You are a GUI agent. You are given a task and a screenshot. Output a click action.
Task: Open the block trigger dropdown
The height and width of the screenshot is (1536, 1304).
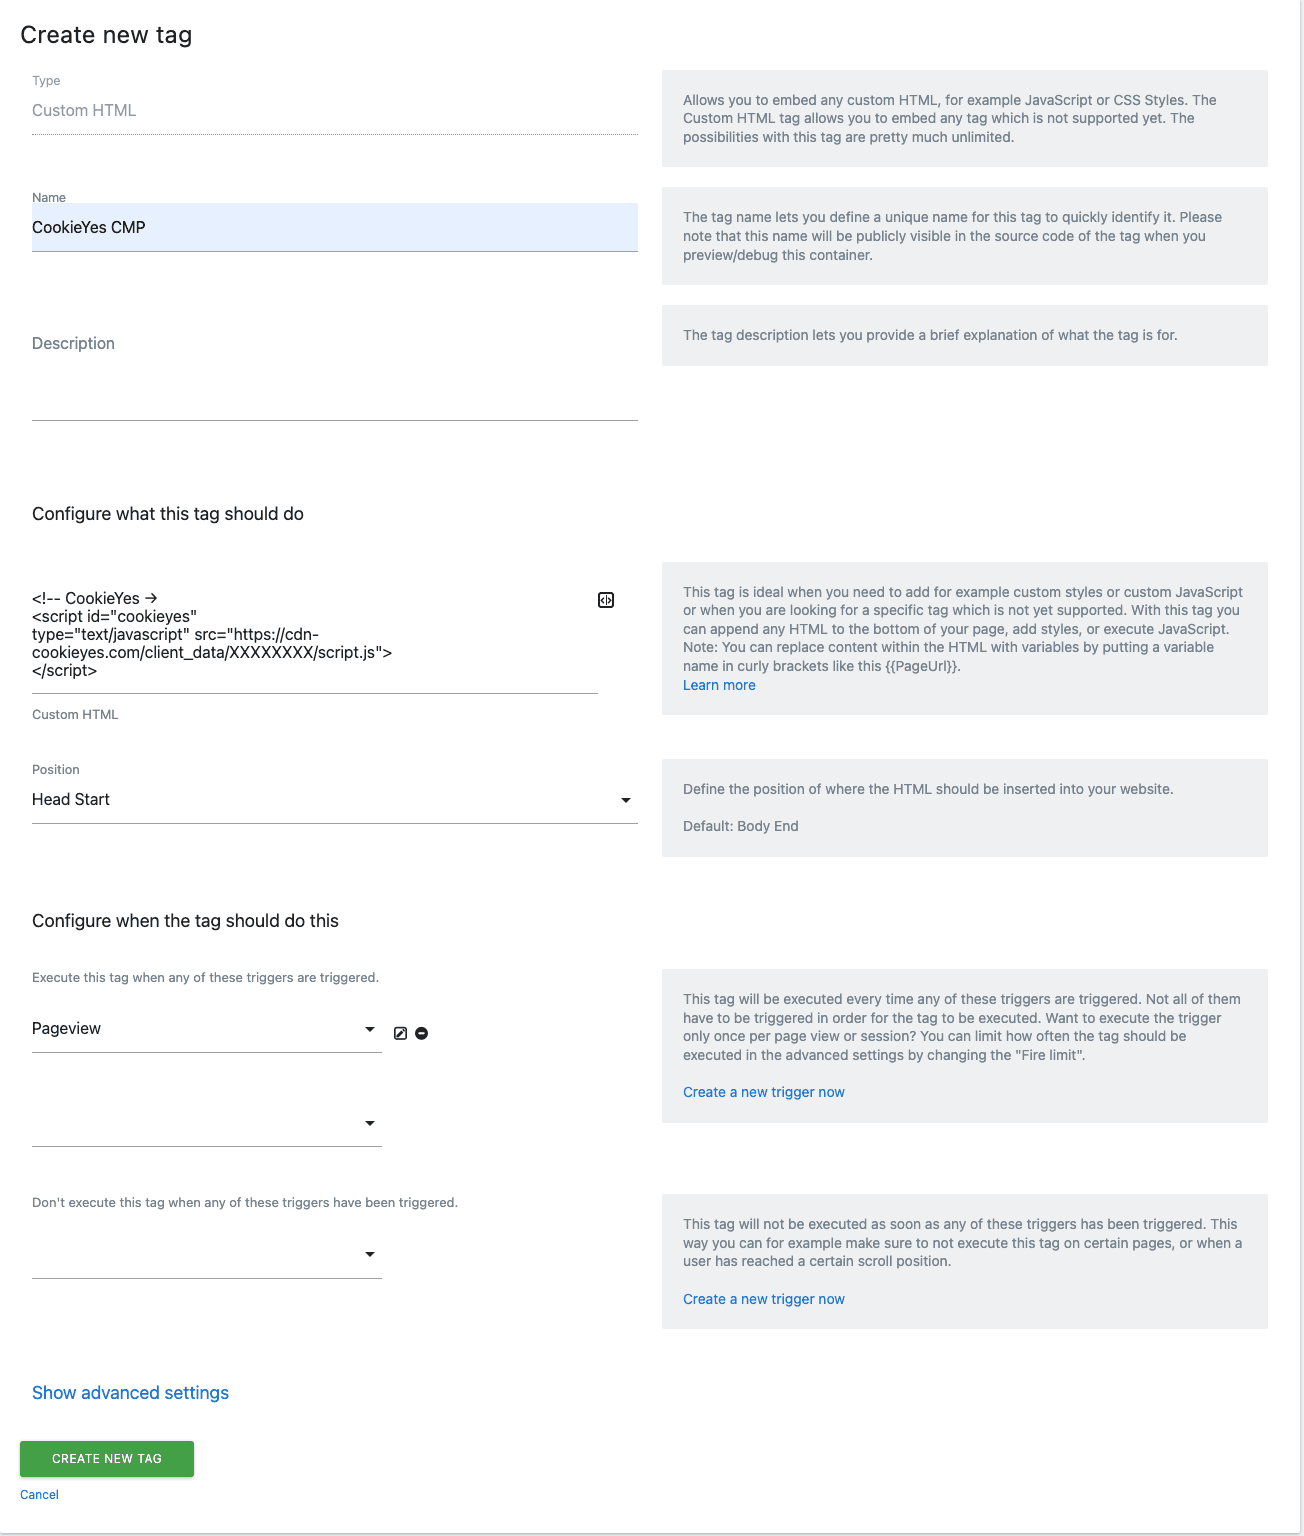[207, 1255]
